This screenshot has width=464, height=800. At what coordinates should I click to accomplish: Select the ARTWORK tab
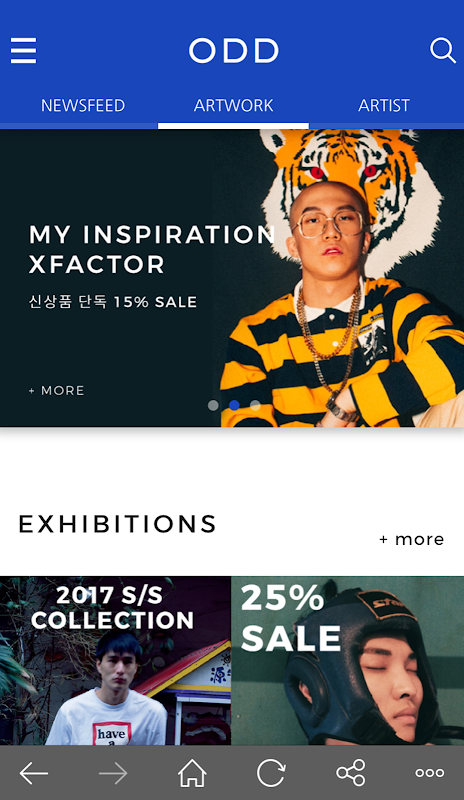233,105
